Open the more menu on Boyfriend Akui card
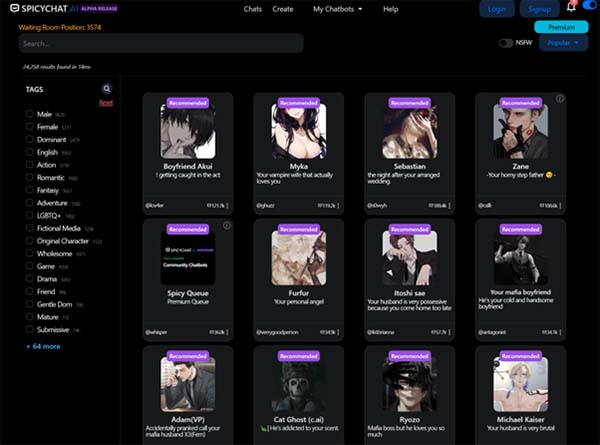This screenshot has height=445, width=600. (x=227, y=206)
